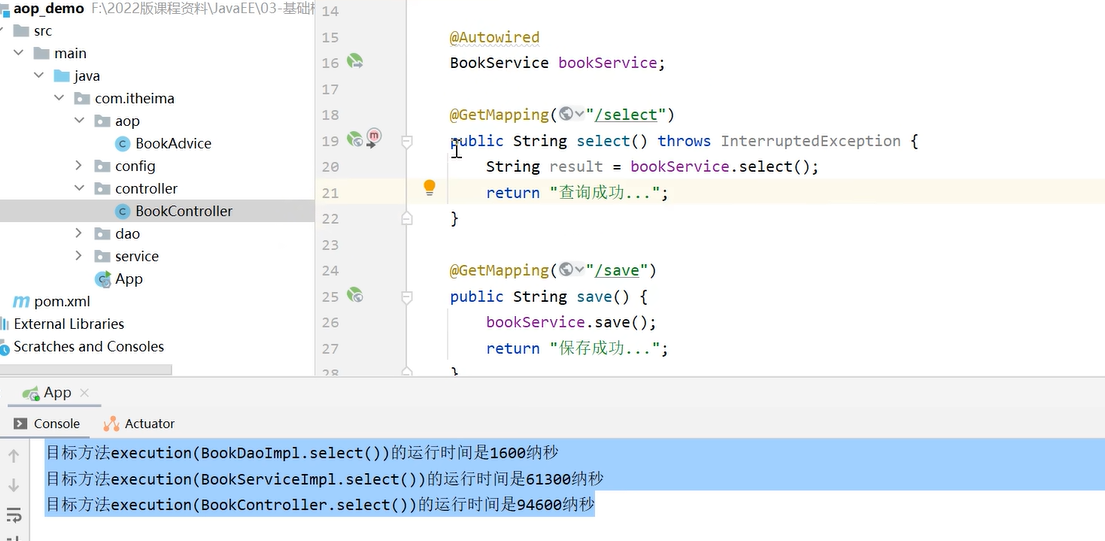1105x541 pixels.
Task: Fold the save() method at line 25
Action: [407, 297]
